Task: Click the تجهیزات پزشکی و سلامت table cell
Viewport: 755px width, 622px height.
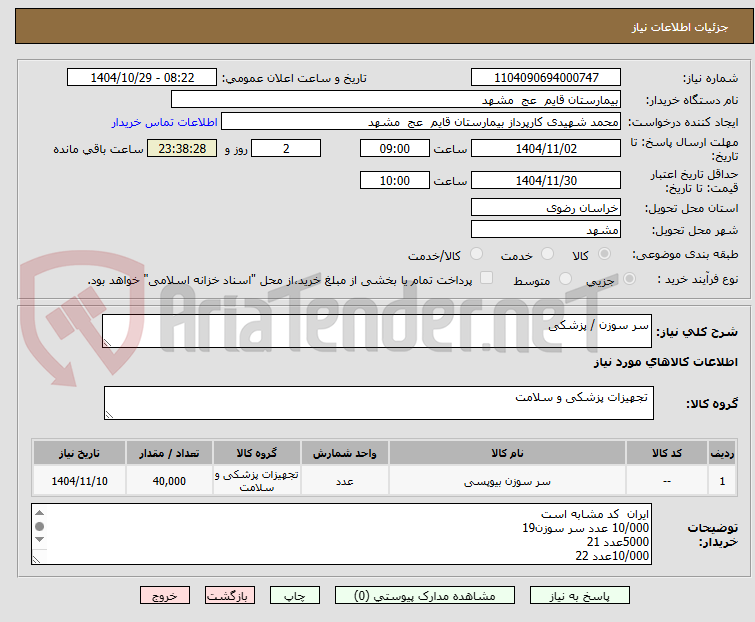Action: [x=257, y=481]
